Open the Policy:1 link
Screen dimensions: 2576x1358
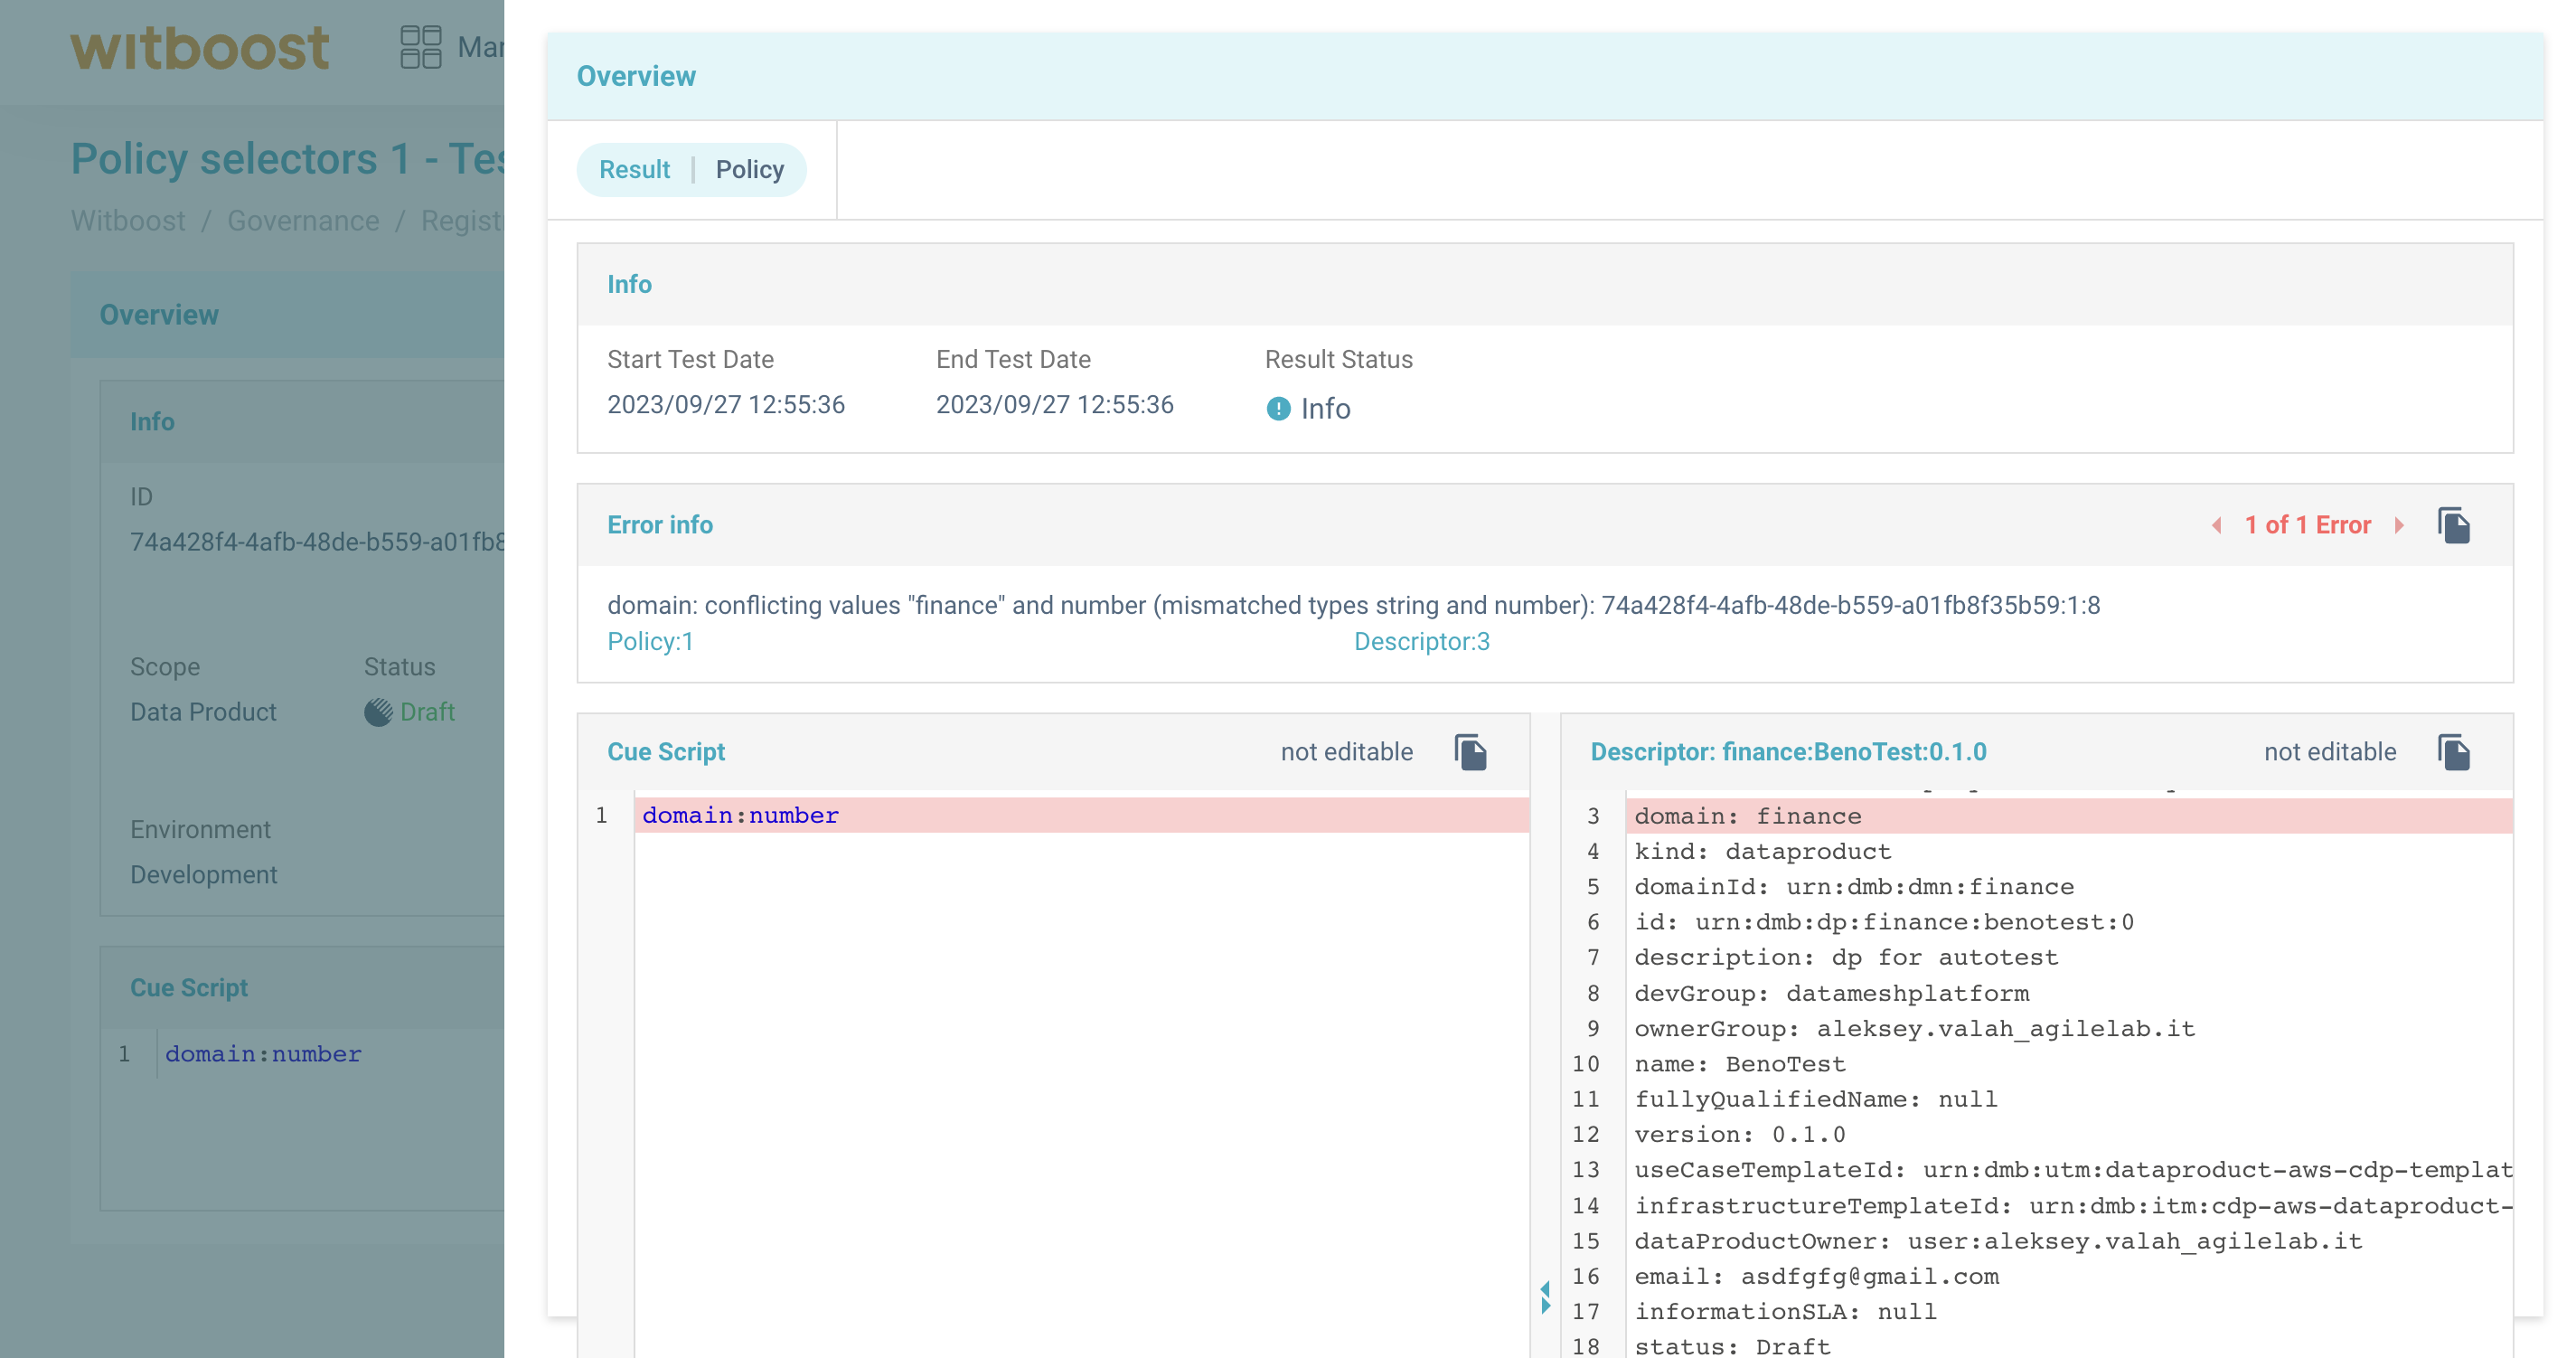650,642
